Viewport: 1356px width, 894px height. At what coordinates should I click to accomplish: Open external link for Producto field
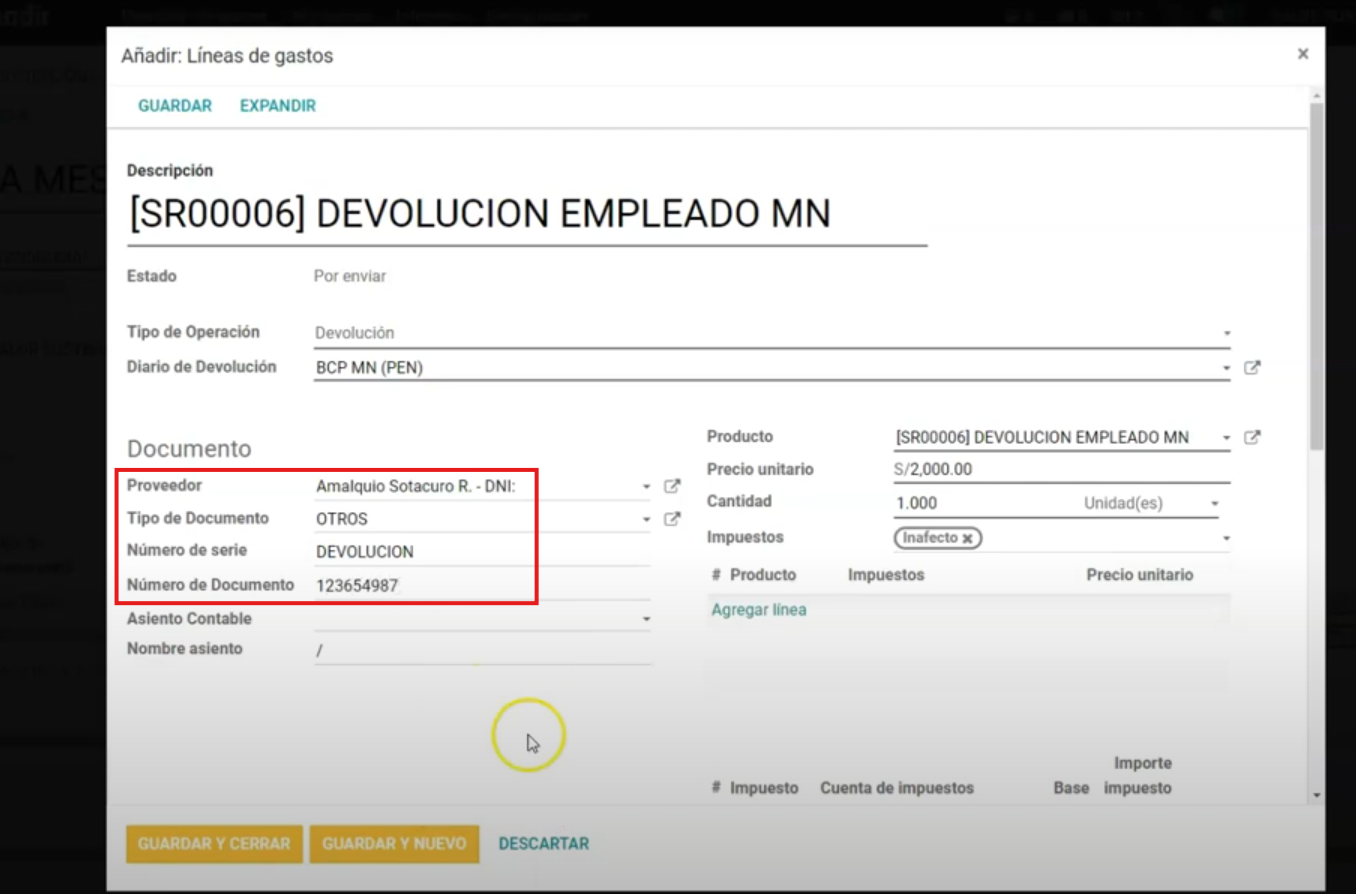pyautogui.click(x=1252, y=438)
